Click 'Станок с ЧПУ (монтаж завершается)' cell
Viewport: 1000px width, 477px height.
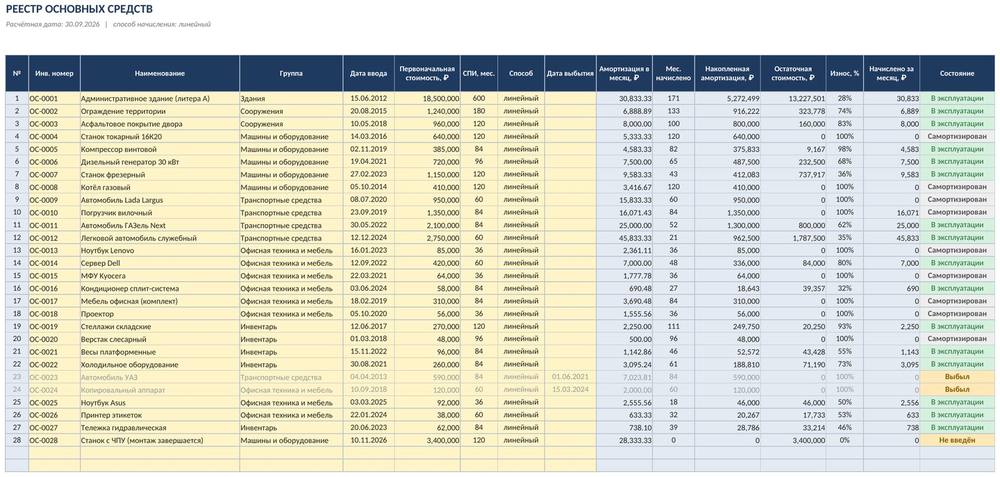click(159, 441)
